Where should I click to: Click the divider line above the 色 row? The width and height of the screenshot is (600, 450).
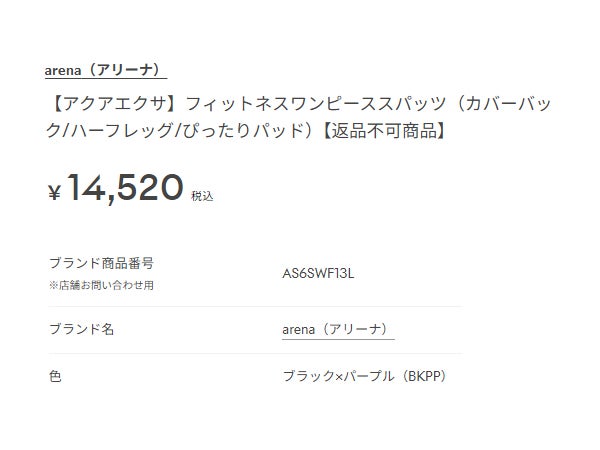(254, 353)
